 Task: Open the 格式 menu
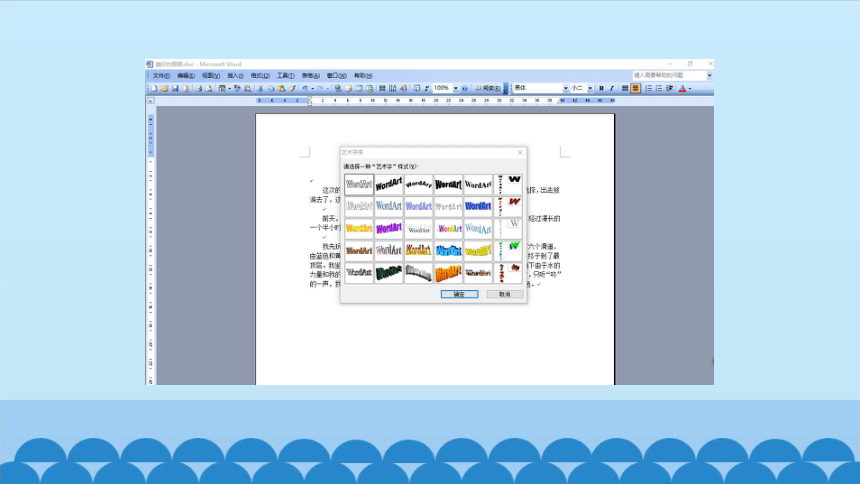point(260,76)
